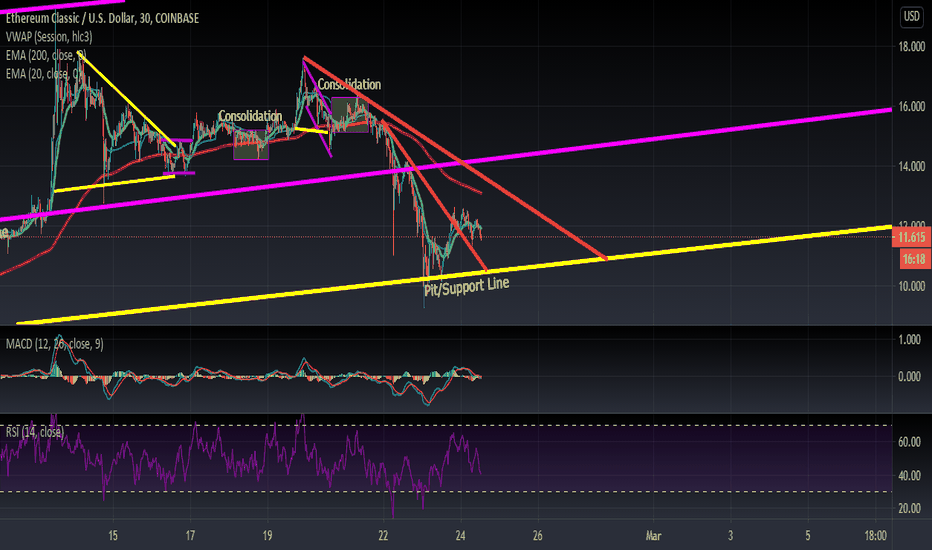Click the 11.615 current price label

912,237
